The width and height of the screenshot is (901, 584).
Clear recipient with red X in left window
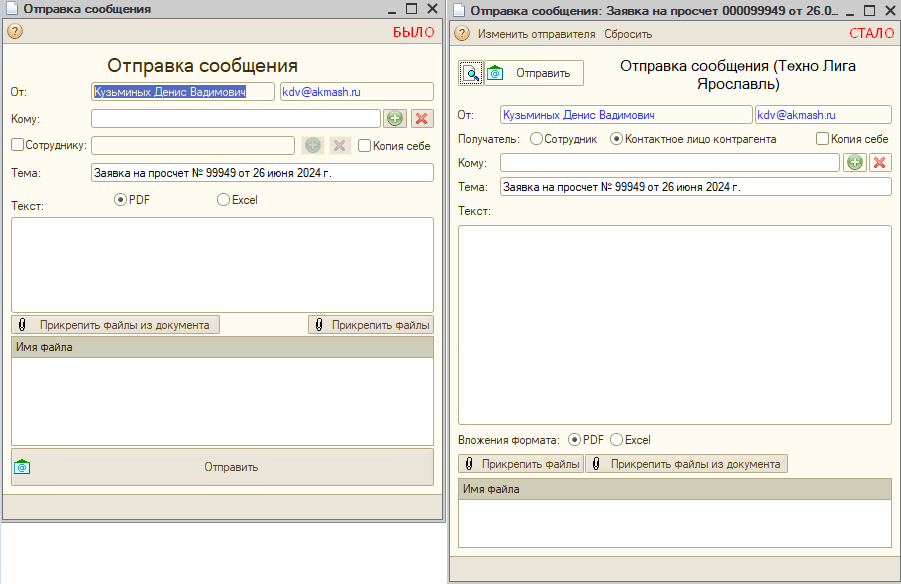click(422, 118)
